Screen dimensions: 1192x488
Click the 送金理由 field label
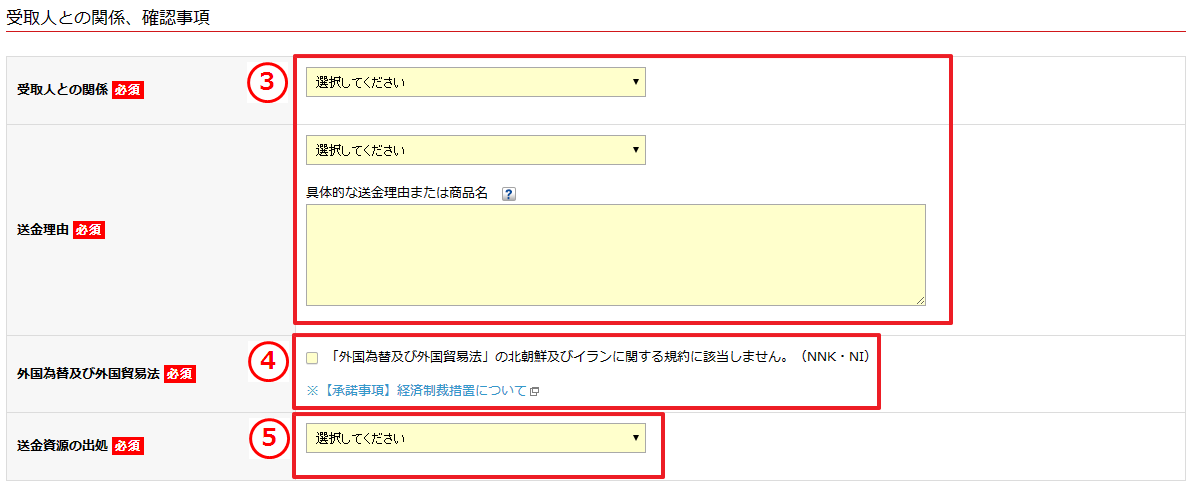43,230
